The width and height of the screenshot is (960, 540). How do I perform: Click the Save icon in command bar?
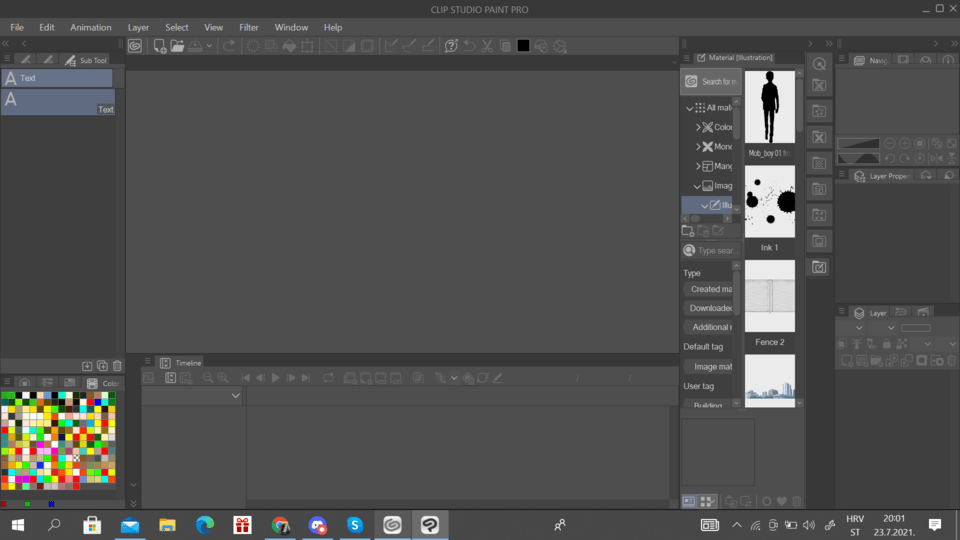coord(195,46)
